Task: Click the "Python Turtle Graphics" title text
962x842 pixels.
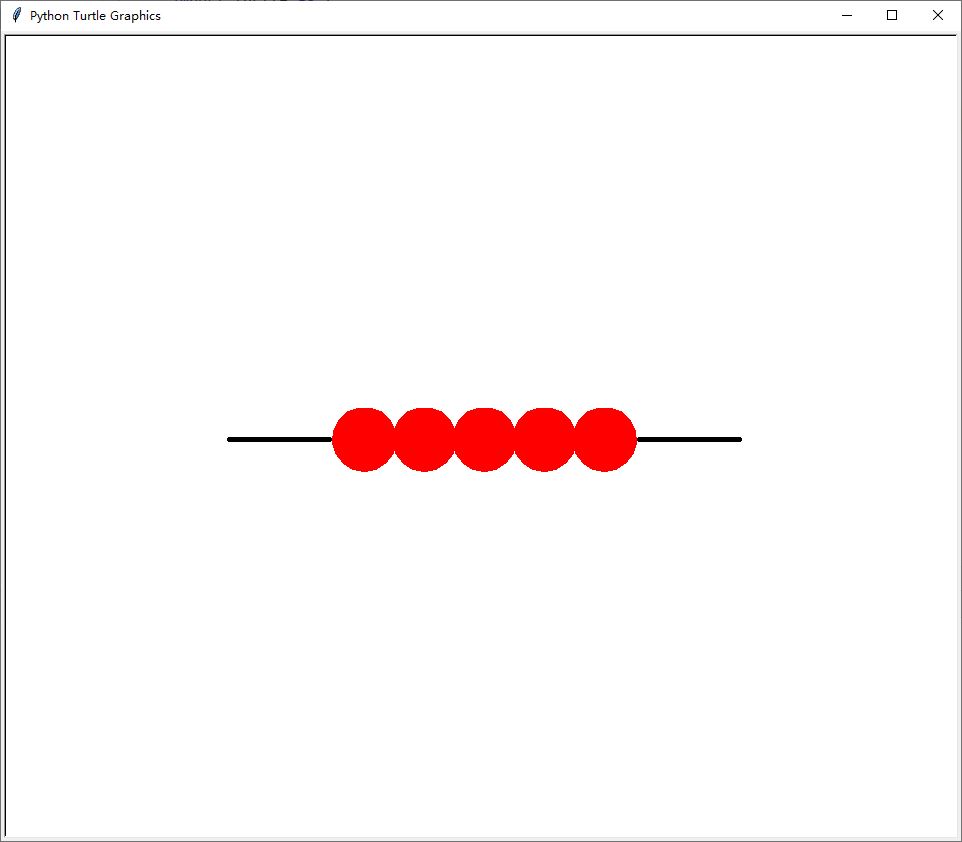Action: (95, 16)
